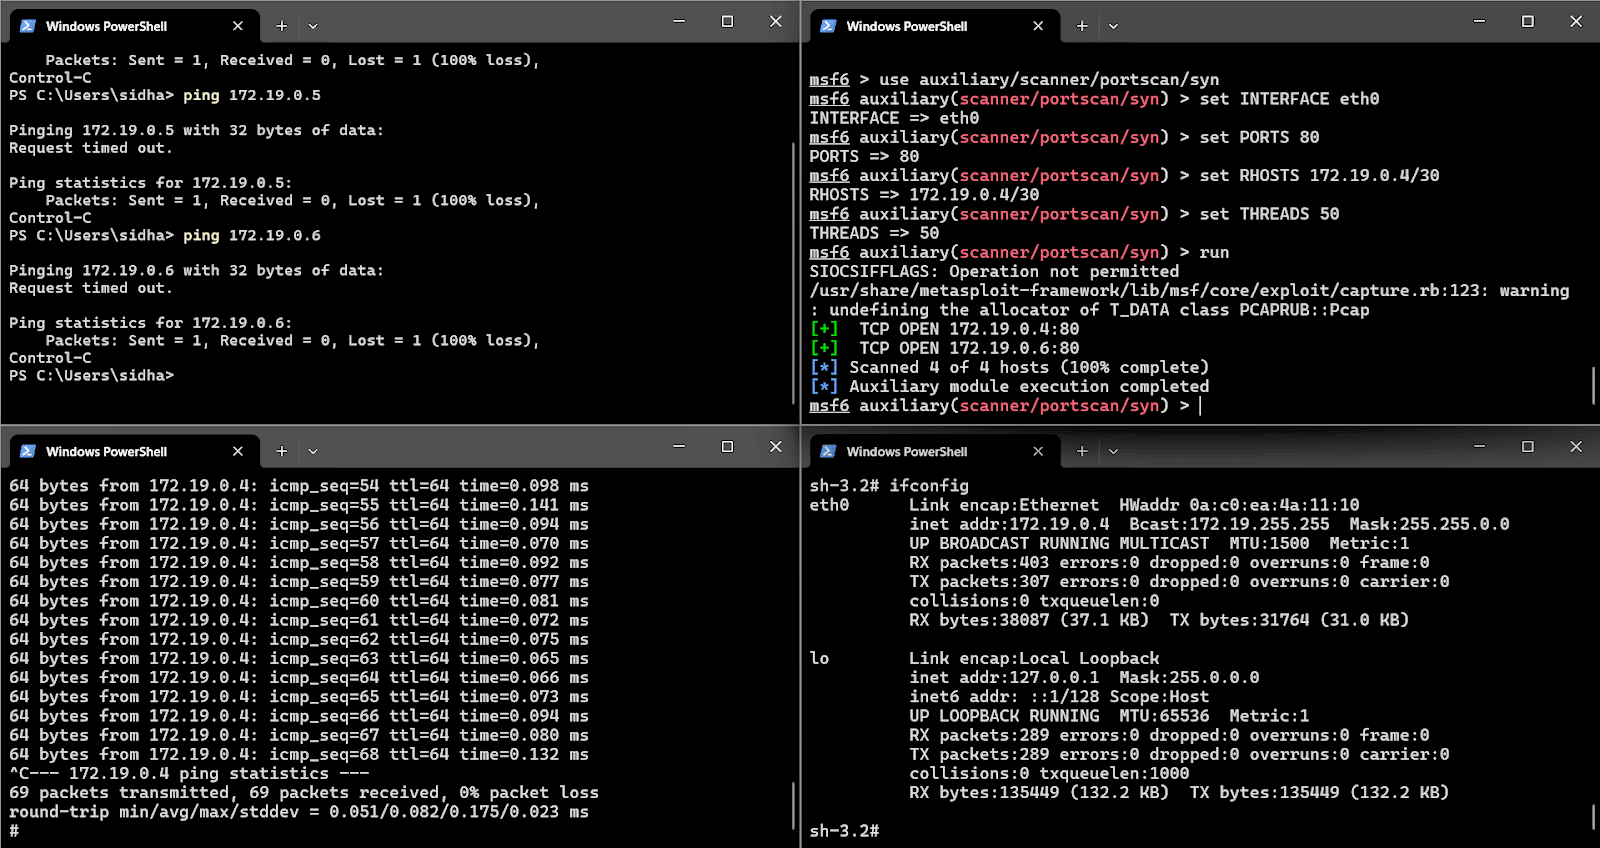Click the 'ping 172.19.0.6' command line

tap(165, 235)
